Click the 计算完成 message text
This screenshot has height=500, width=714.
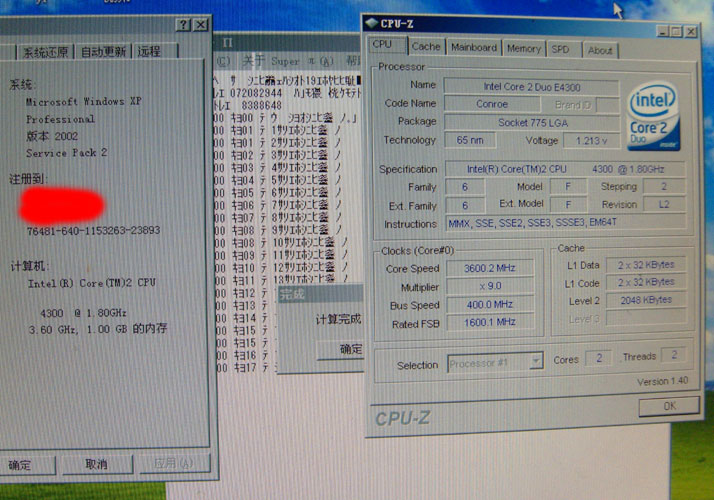(338, 319)
